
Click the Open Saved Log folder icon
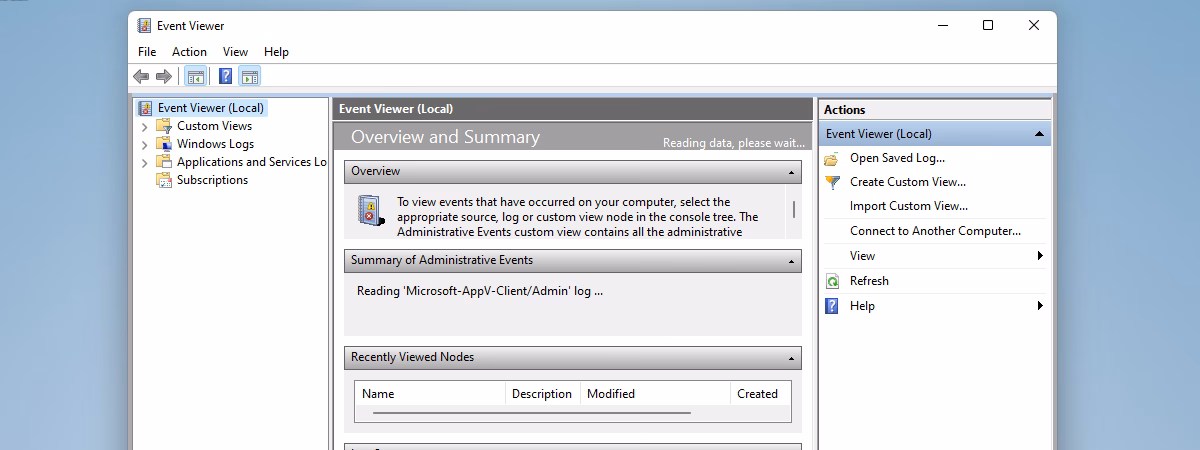[832, 158]
